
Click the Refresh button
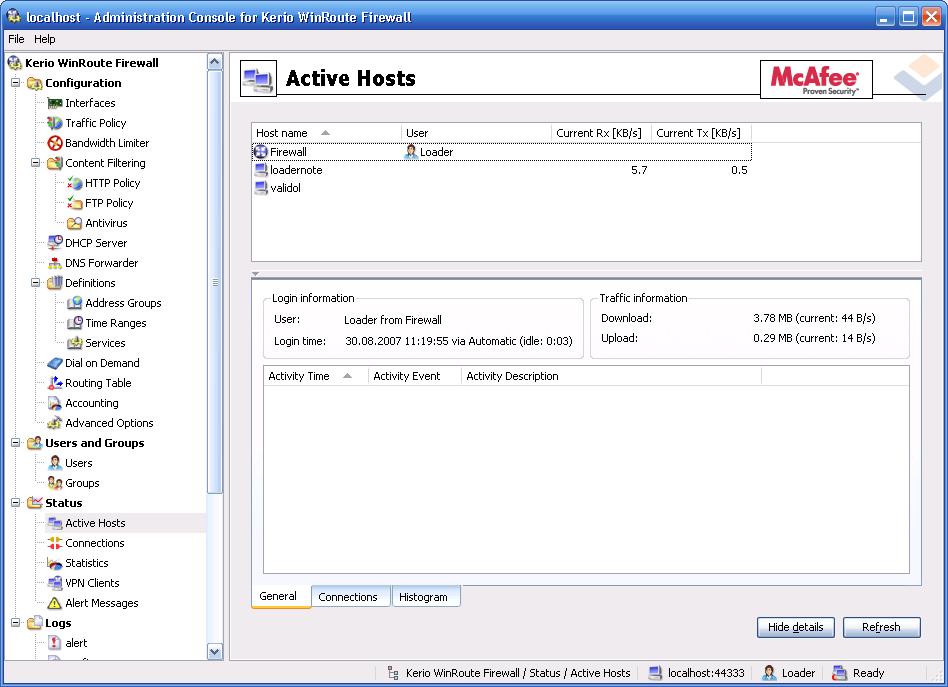point(881,627)
